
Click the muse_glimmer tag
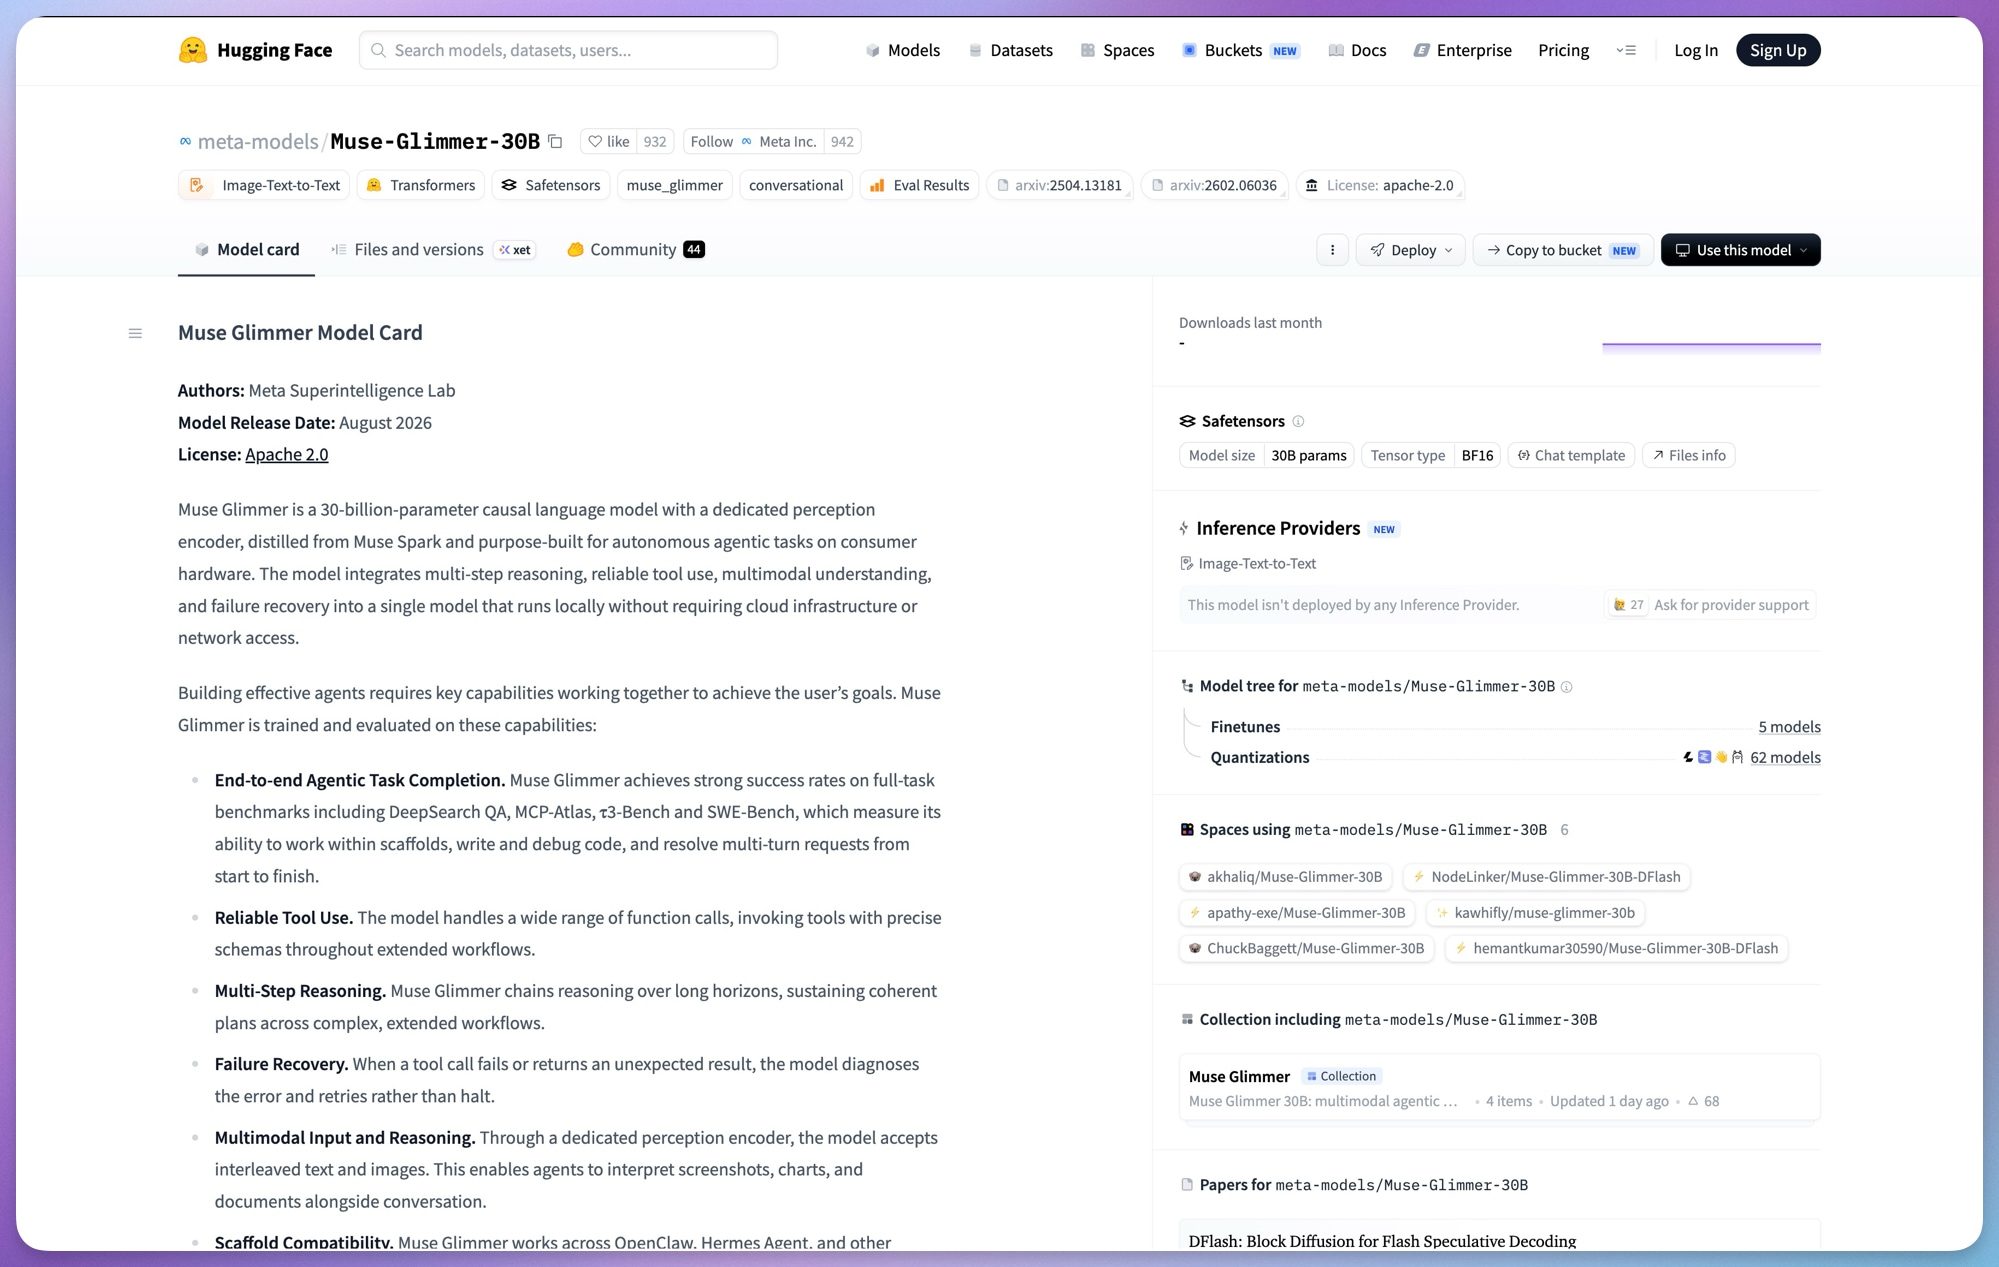click(x=675, y=185)
